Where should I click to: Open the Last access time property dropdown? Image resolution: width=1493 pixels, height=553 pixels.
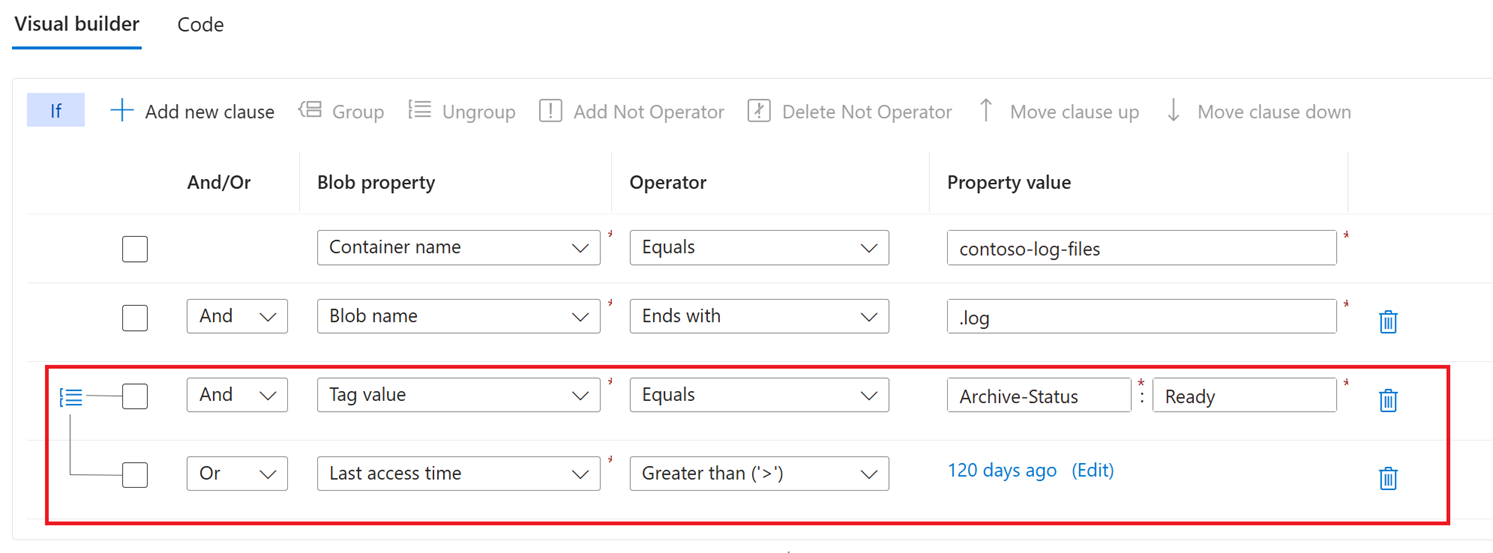tap(459, 474)
